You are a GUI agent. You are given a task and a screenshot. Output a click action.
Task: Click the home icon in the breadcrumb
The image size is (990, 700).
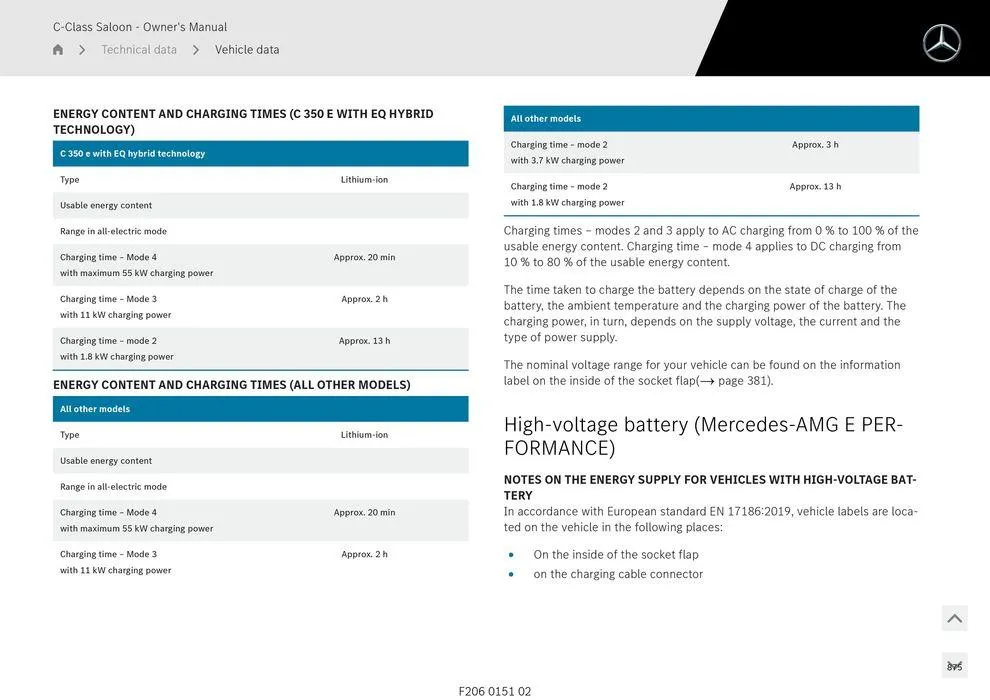tap(57, 48)
